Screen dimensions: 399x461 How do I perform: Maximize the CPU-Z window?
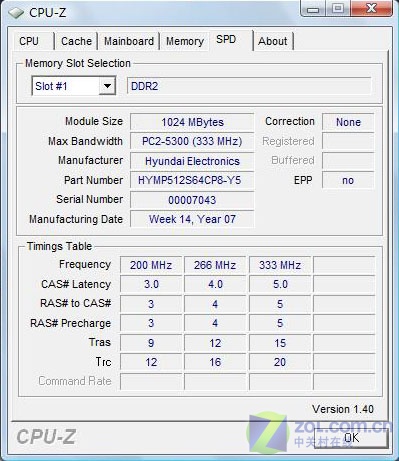(337, 9)
